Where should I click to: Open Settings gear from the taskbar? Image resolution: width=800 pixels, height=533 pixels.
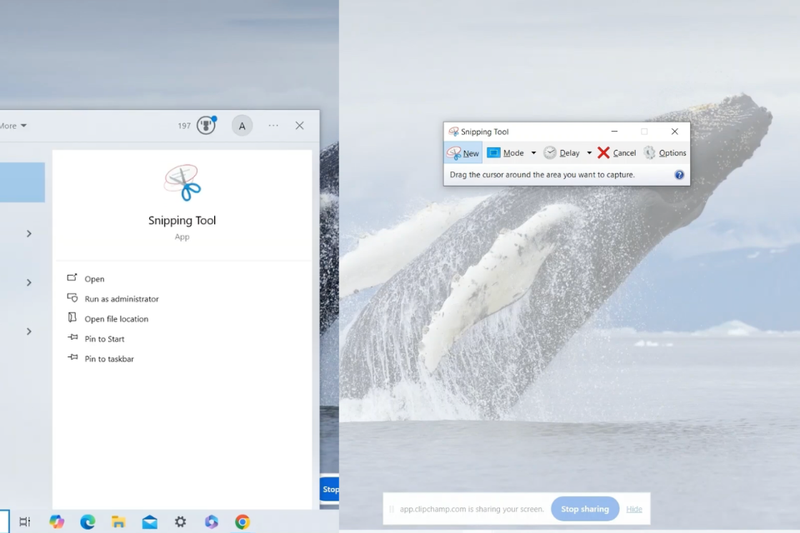pos(181,522)
